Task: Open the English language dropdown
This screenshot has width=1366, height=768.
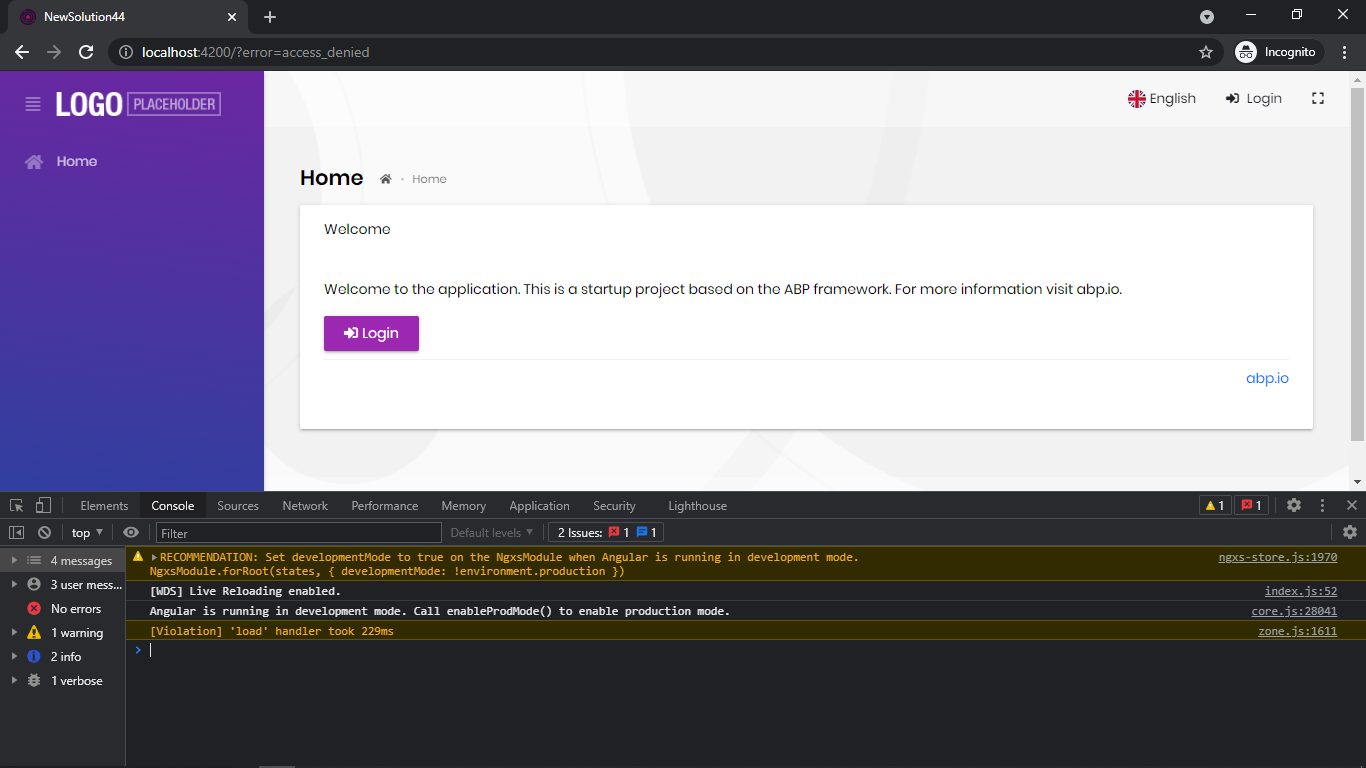Action: 1162,98
